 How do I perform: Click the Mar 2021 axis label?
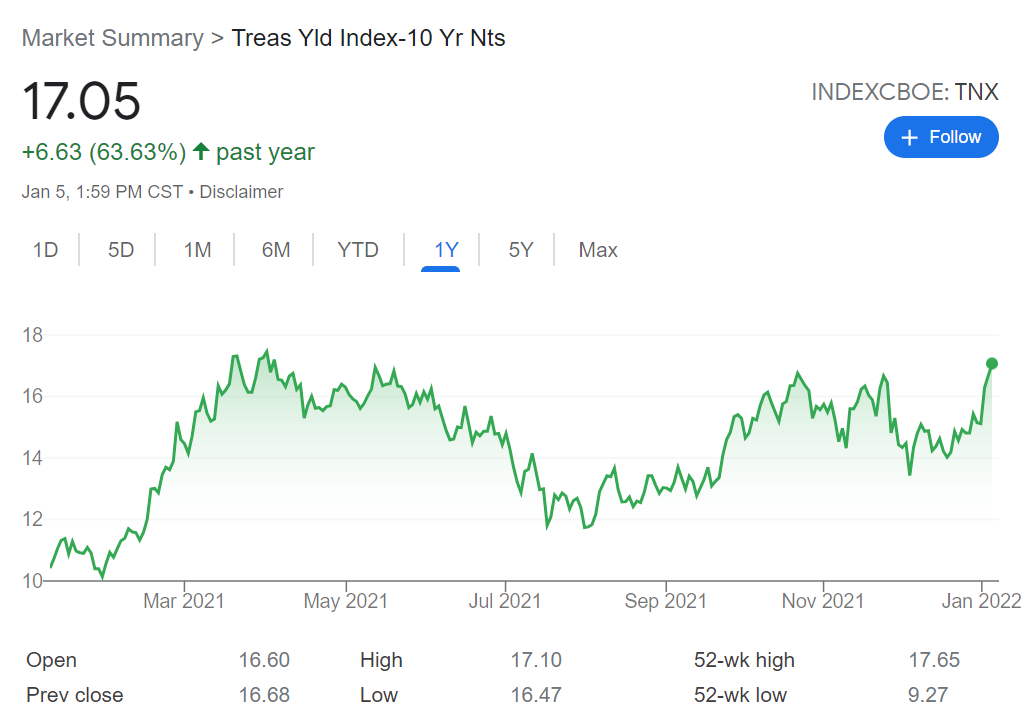click(x=184, y=601)
